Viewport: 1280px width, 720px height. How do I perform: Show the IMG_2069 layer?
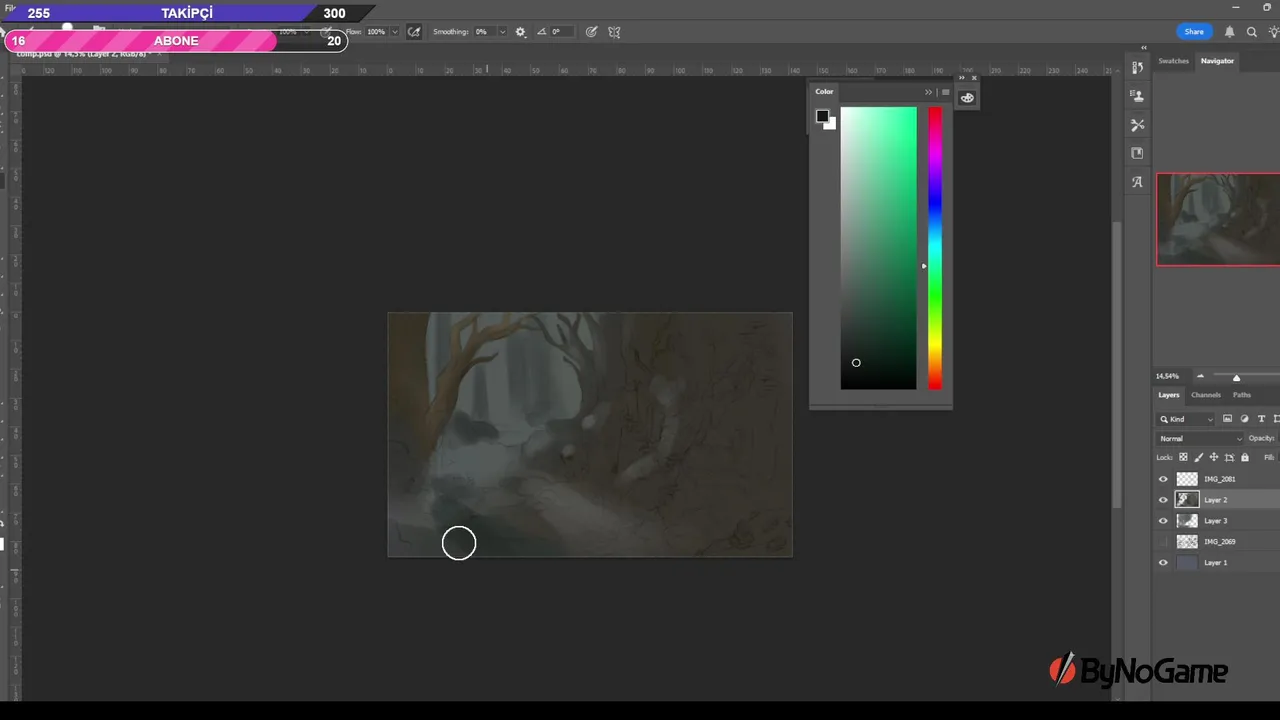1163,542
